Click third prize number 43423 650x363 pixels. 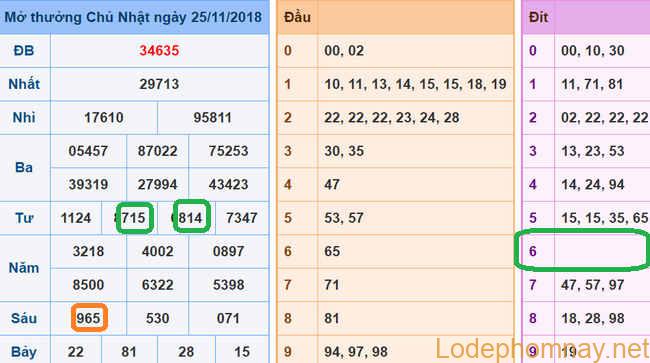point(228,184)
